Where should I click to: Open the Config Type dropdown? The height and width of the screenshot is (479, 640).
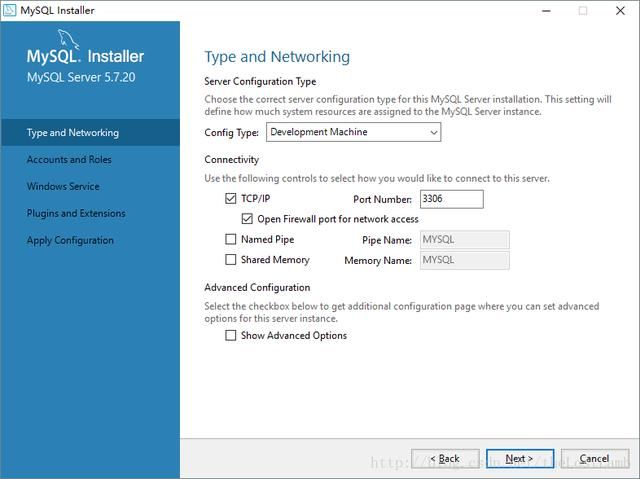tap(353, 132)
